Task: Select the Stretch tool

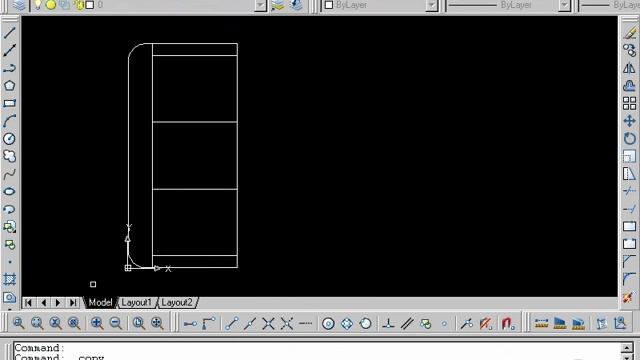Action: pyautogui.click(x=629, y=174)
